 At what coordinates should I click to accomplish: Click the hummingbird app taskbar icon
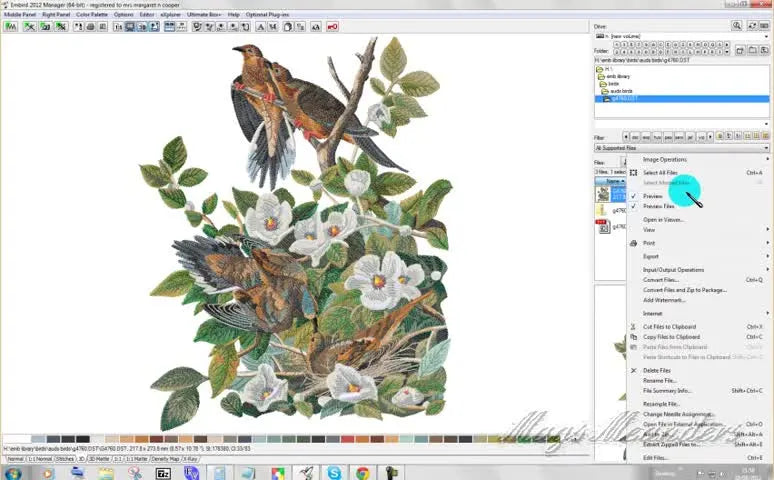click(306, 473)
